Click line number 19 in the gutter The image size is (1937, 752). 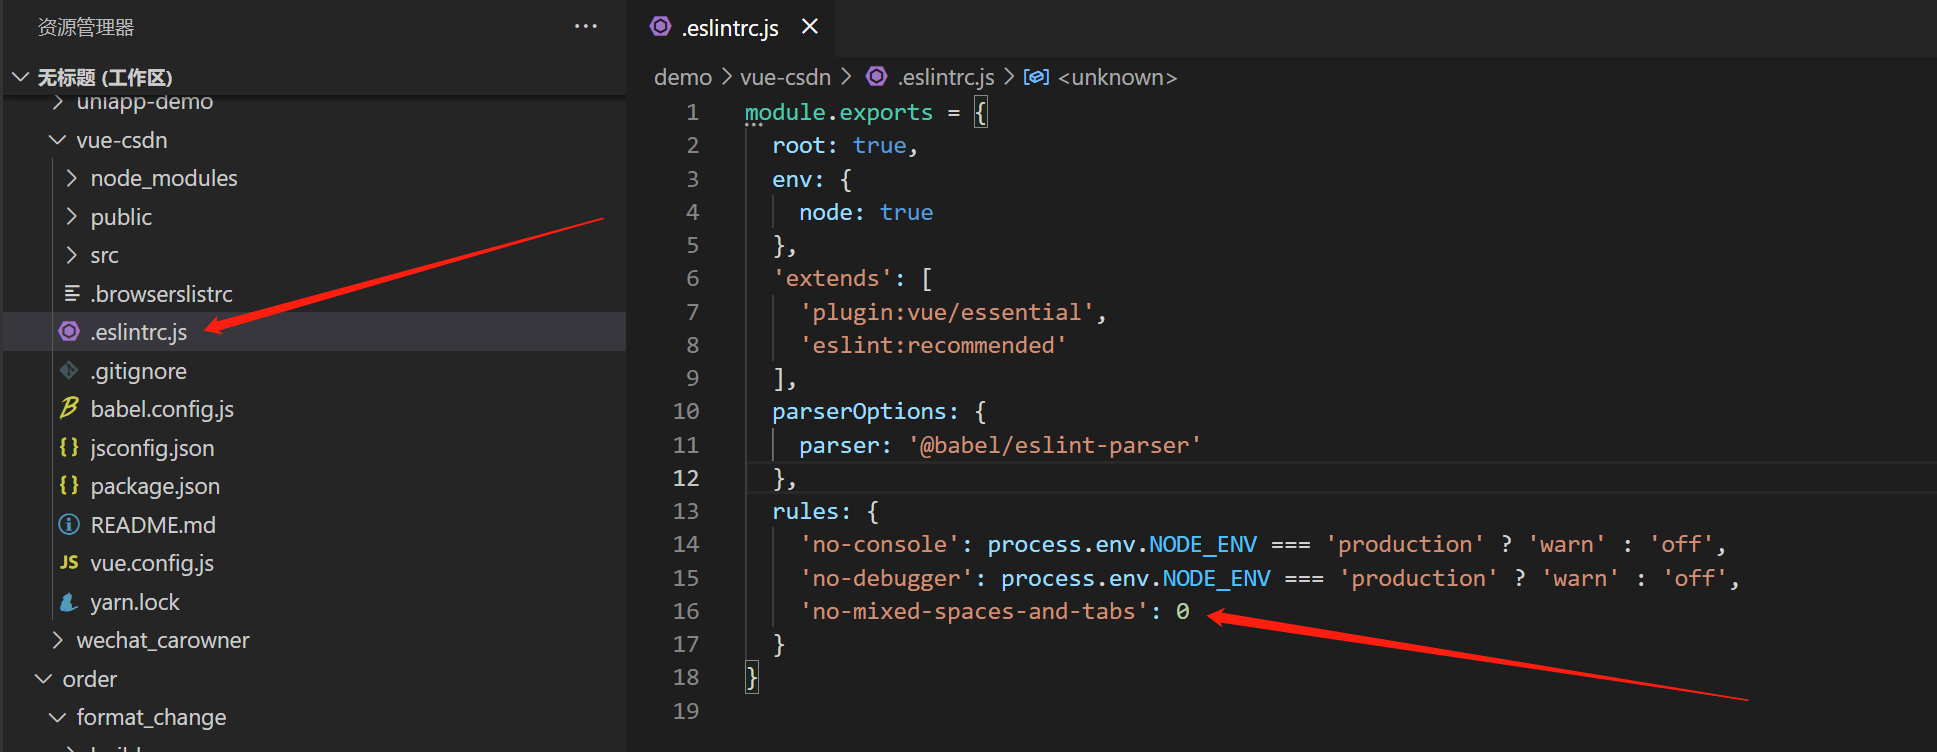point(686,711)
